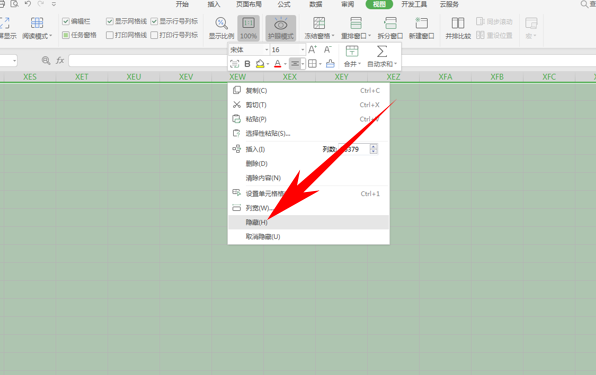This screenshot has height=375, width=596.
Task: Open the 显示比例 zoom ratio magnifier
Action: point(221,23)
